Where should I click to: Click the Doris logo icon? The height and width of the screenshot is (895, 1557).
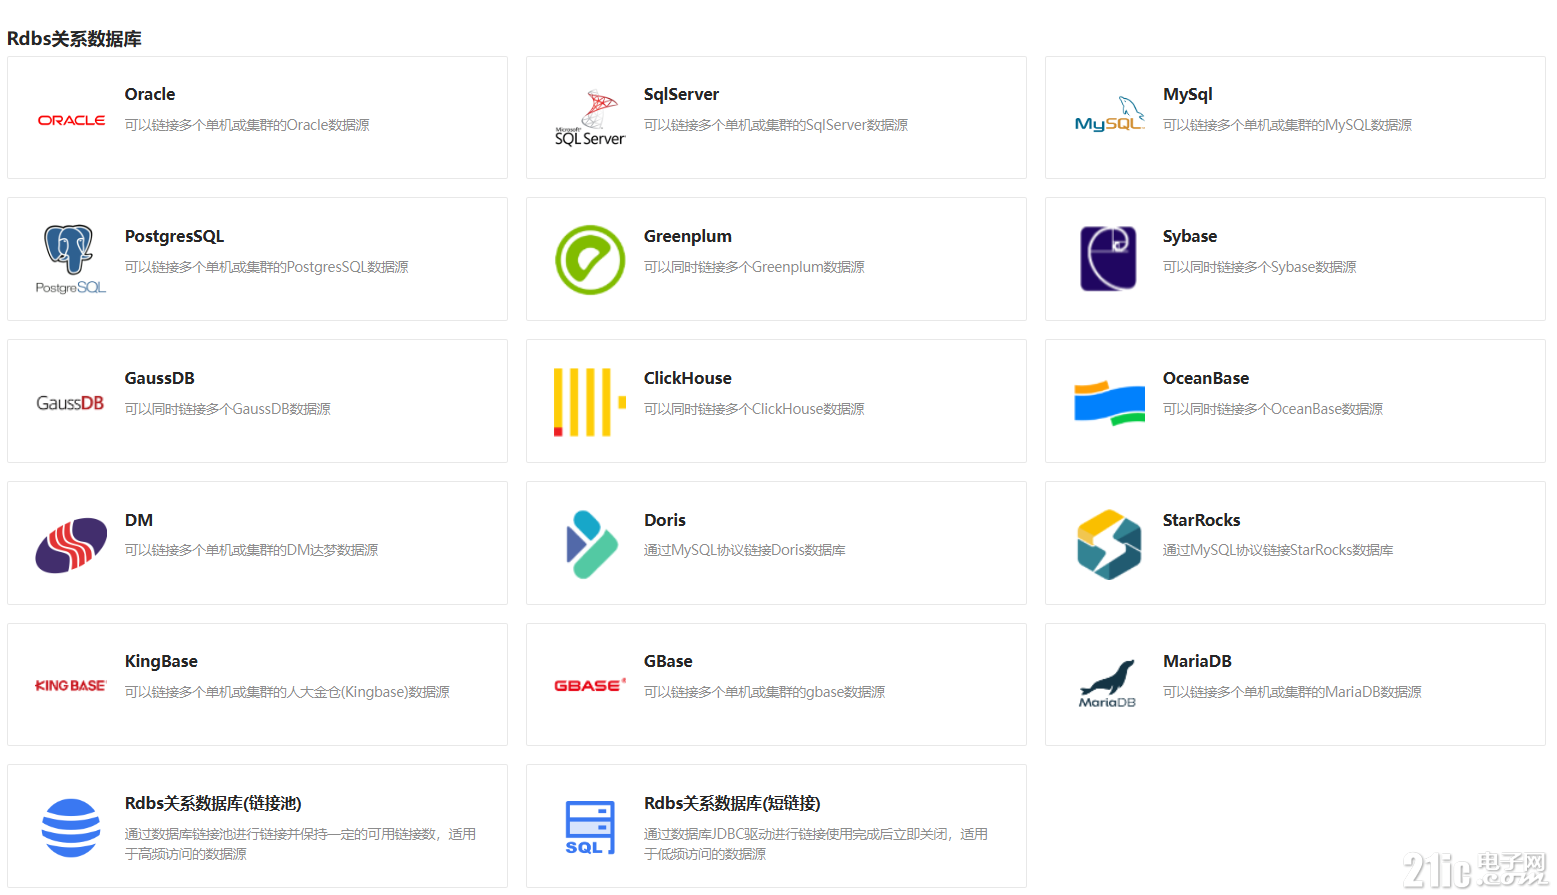(591, 544)
